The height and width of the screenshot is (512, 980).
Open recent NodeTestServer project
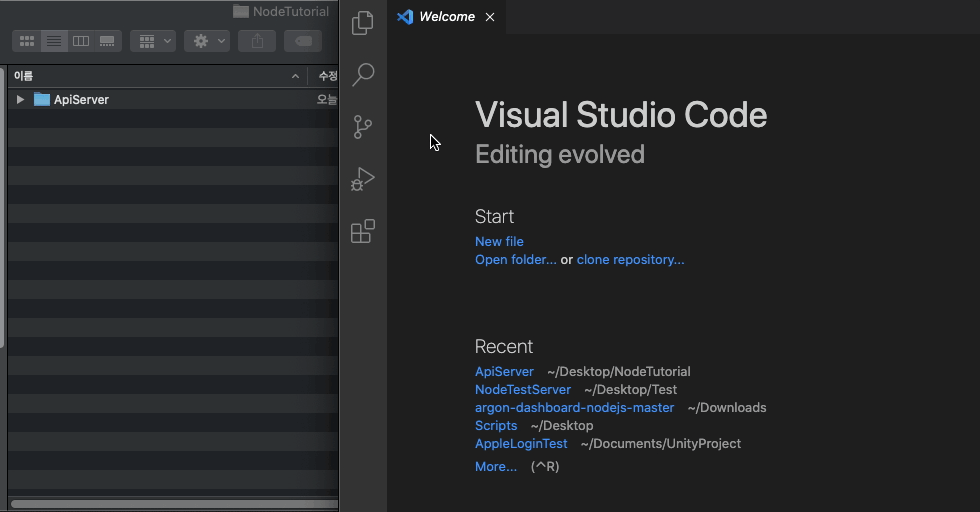[522, 389]
